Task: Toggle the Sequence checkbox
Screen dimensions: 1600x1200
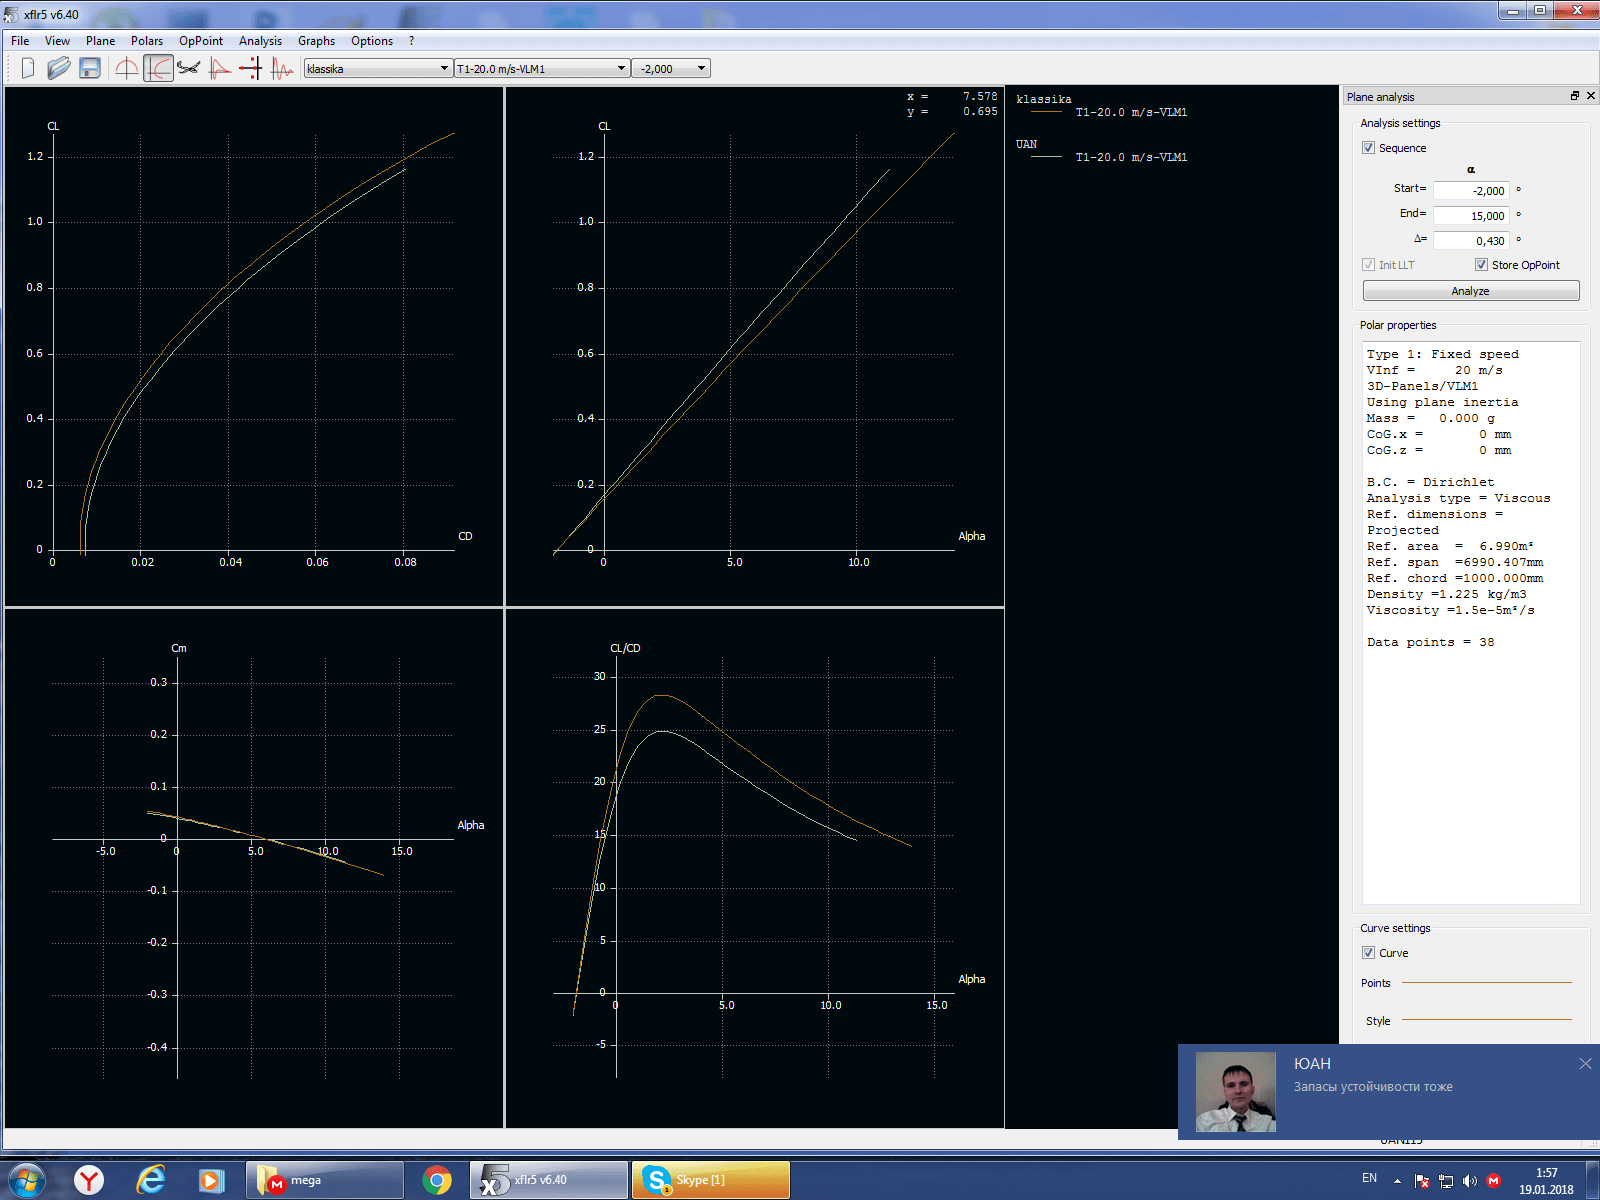Action: tap(1368, 148)
